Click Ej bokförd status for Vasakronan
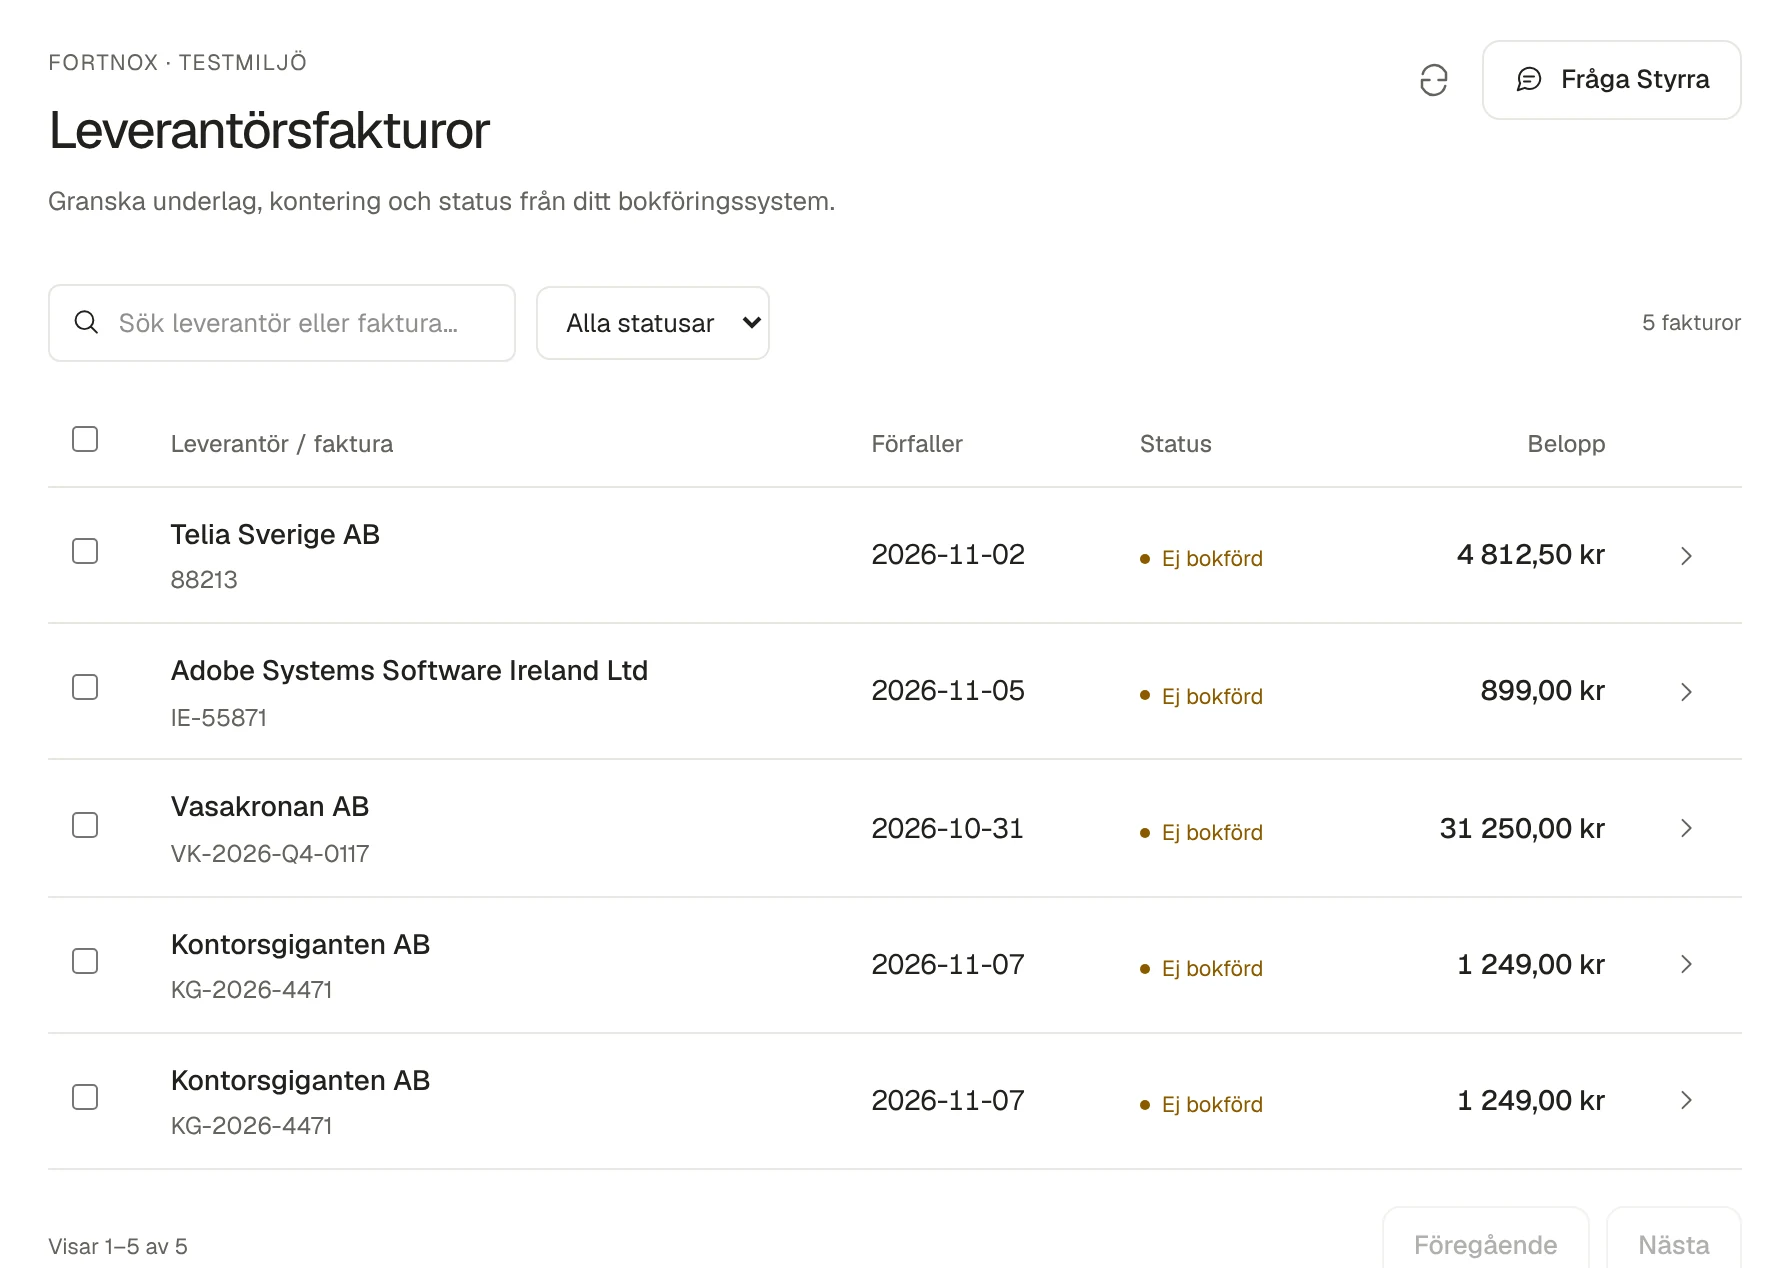The width and height of the screenshot is (1790, 1268). click(x=1201, y=833)
